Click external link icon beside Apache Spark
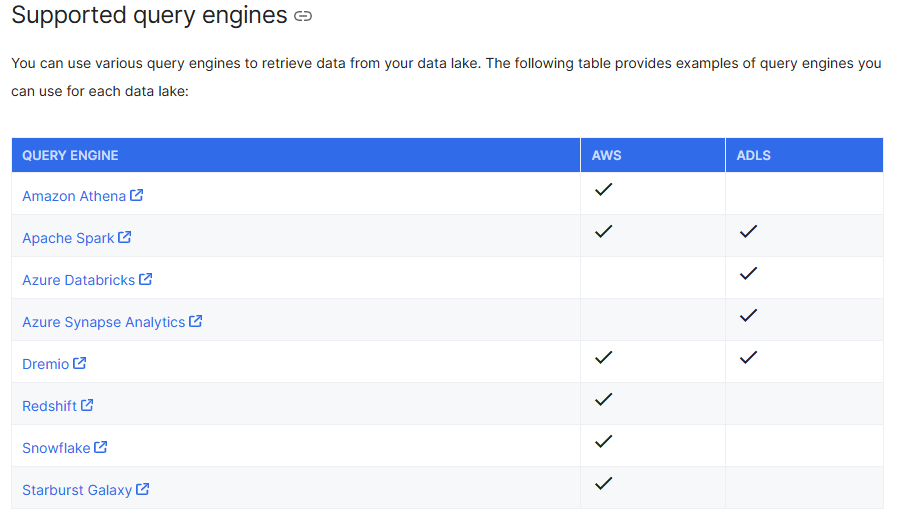The height and width of the screenshot is (528, 901). [x=125, y=238]
